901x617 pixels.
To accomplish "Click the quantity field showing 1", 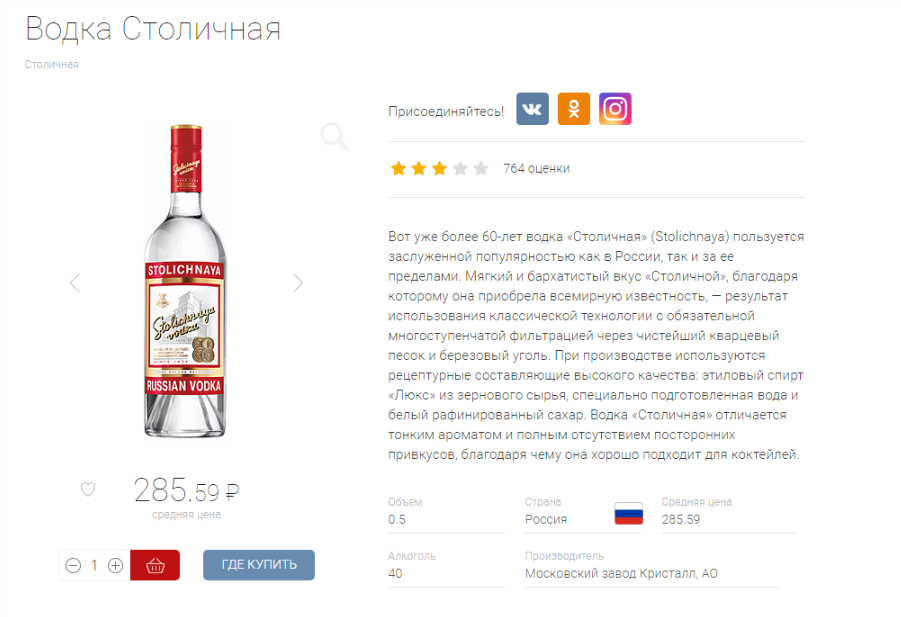I will point(94,565).
